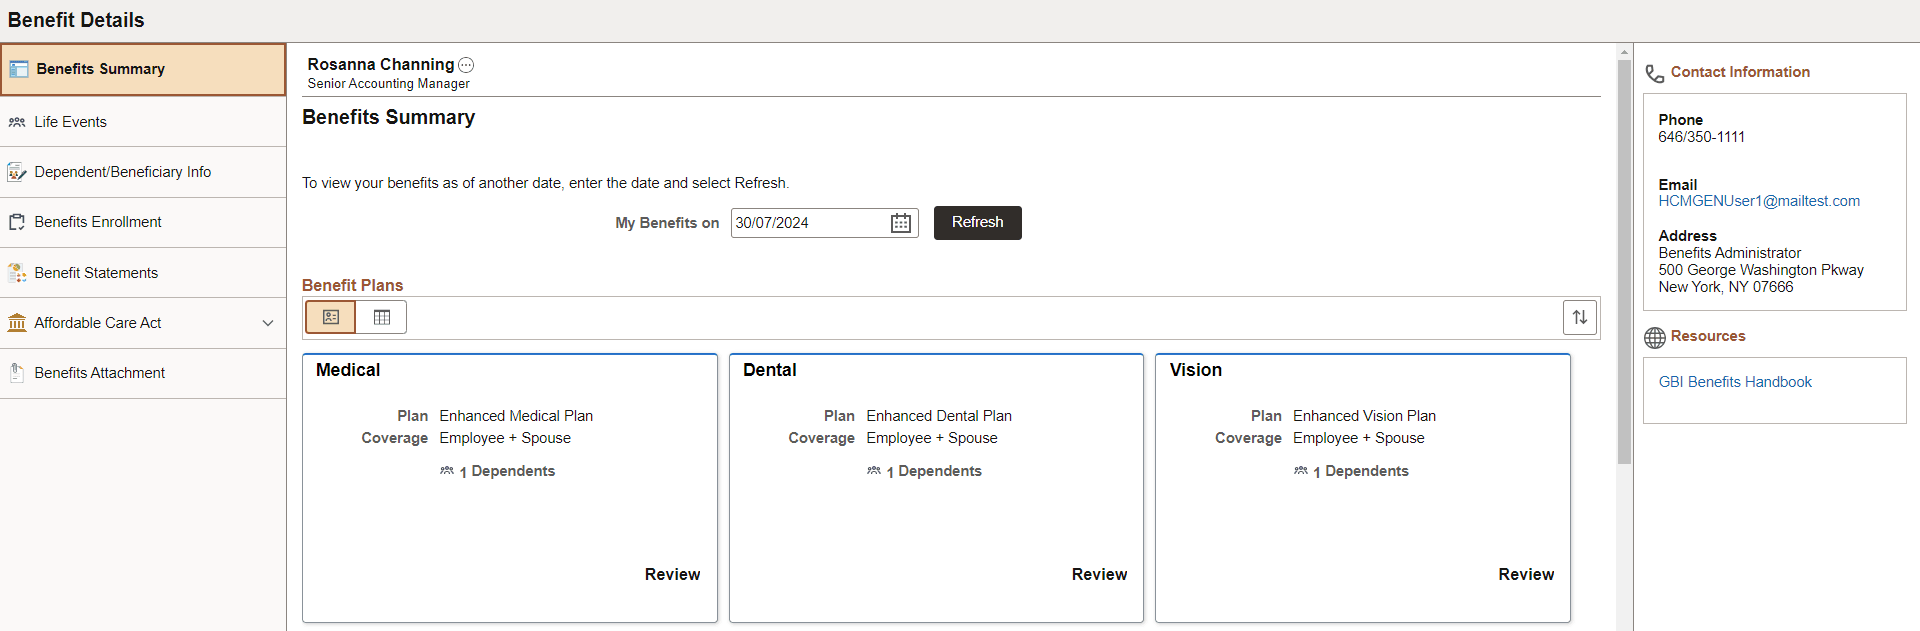Click the phone number 646/350-1111
The width and height of the screenshot is (1920, 631).
coord(1701,137)
